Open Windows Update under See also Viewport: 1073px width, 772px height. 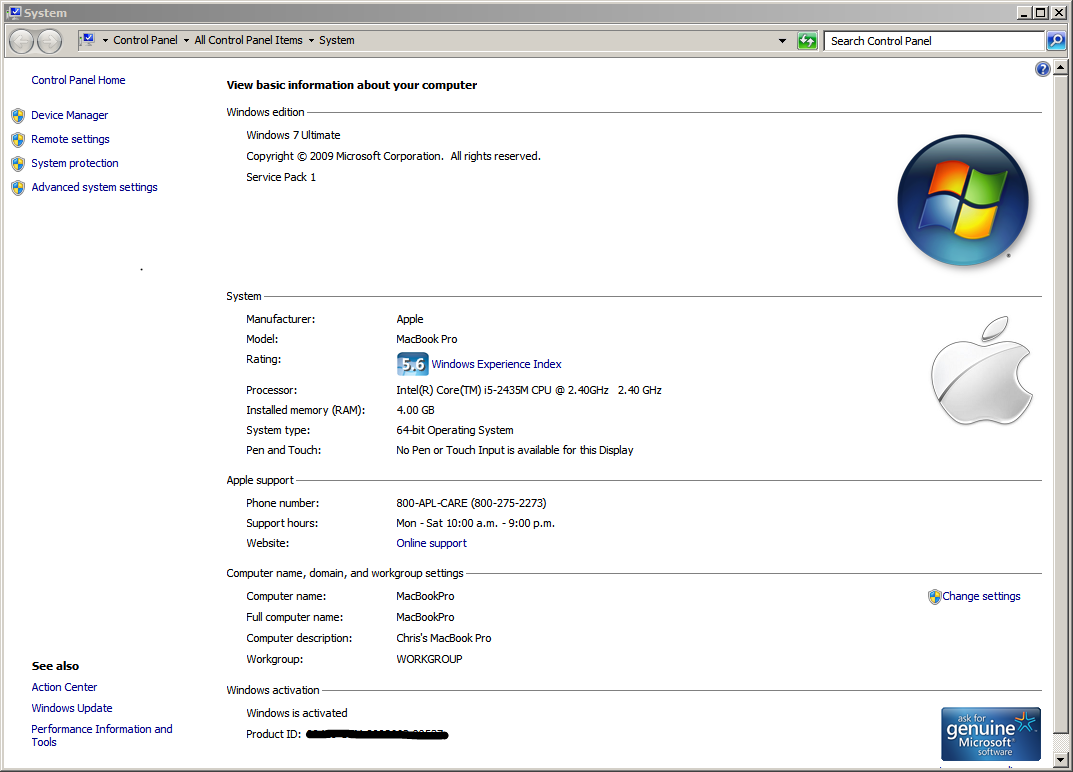[72, 708]
